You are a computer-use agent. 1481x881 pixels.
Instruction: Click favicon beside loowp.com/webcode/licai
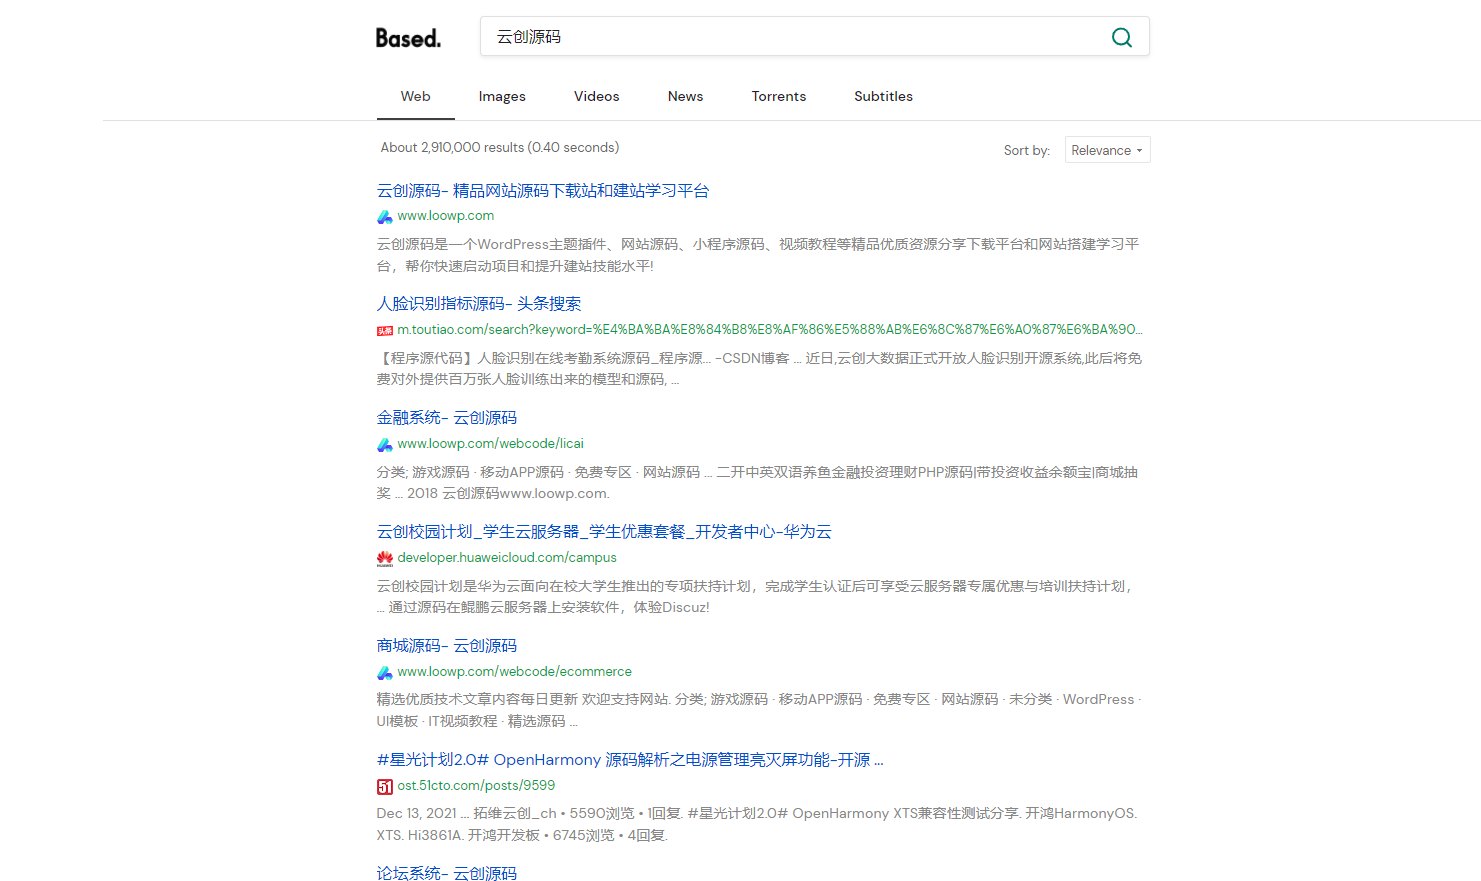[385, 444]
